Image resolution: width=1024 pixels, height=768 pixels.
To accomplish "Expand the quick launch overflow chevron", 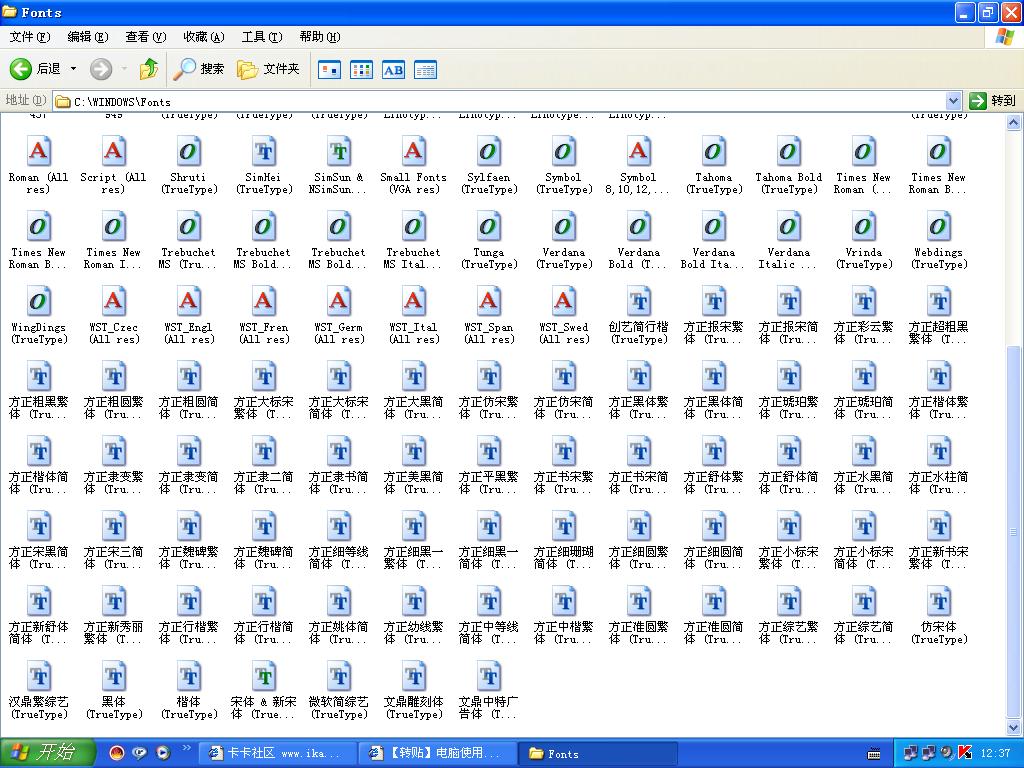I will click(186, 749).
